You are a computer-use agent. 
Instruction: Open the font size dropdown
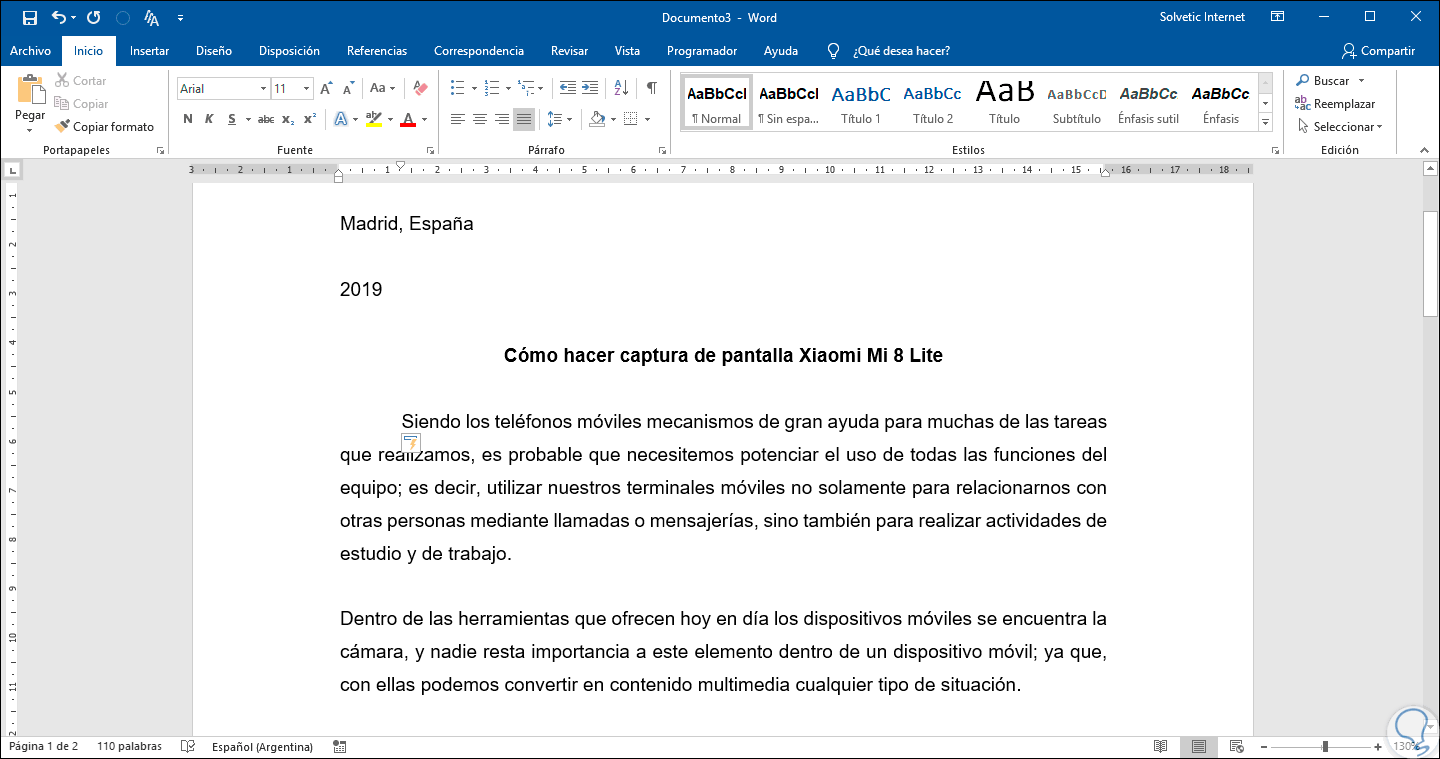click(x=307, y=89)
